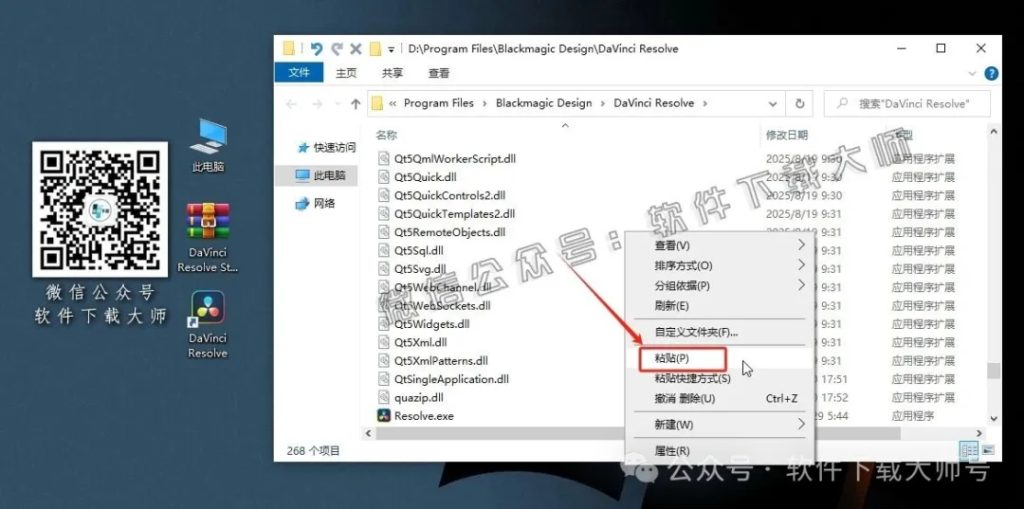Go back with the back arrow
Image resolution: width=1024 pixels, height=509 pixels.
point(291,104)
